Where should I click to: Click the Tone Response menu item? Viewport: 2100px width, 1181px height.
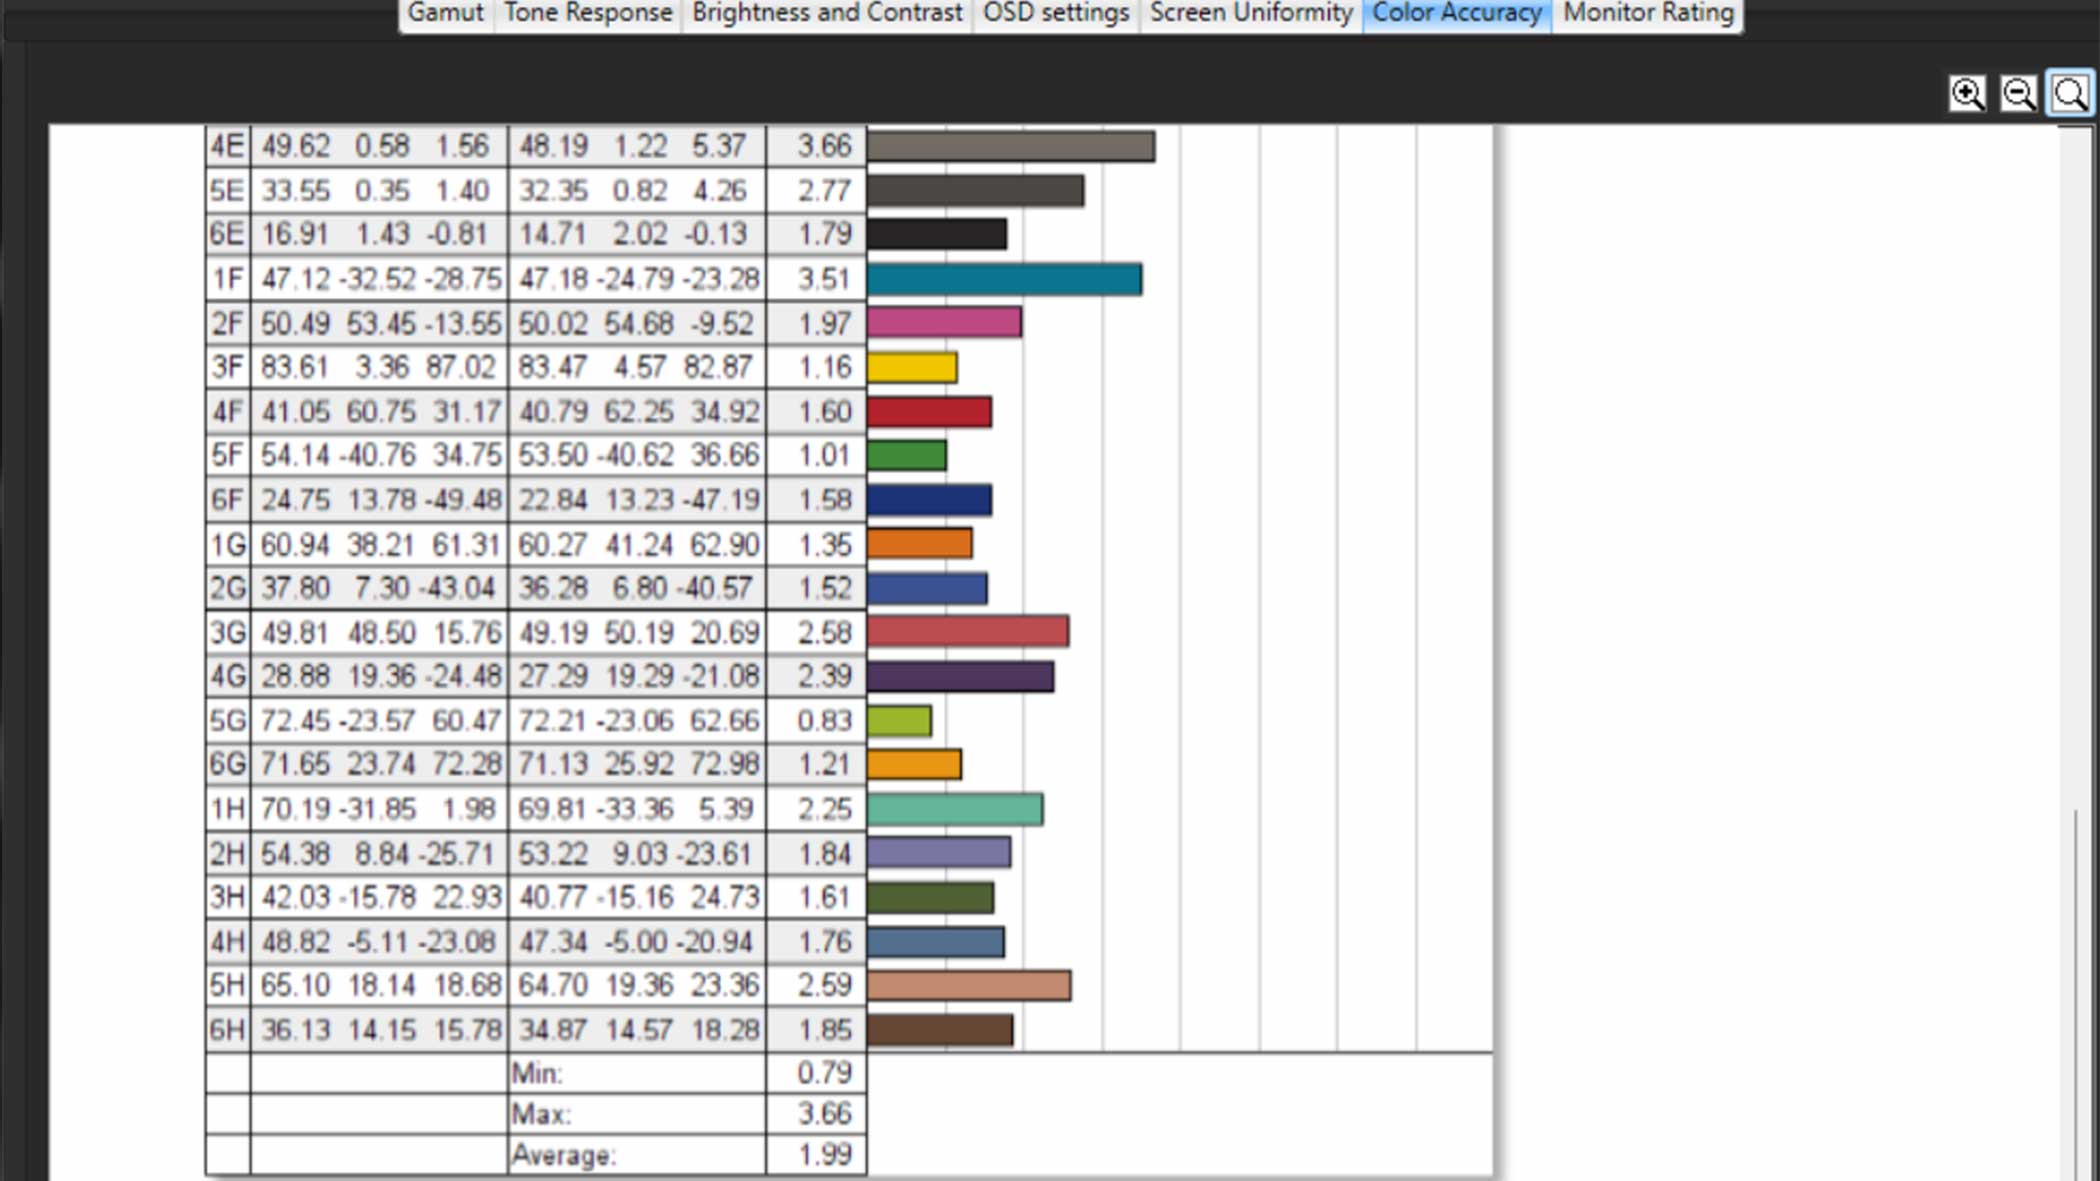coord(587,13)
